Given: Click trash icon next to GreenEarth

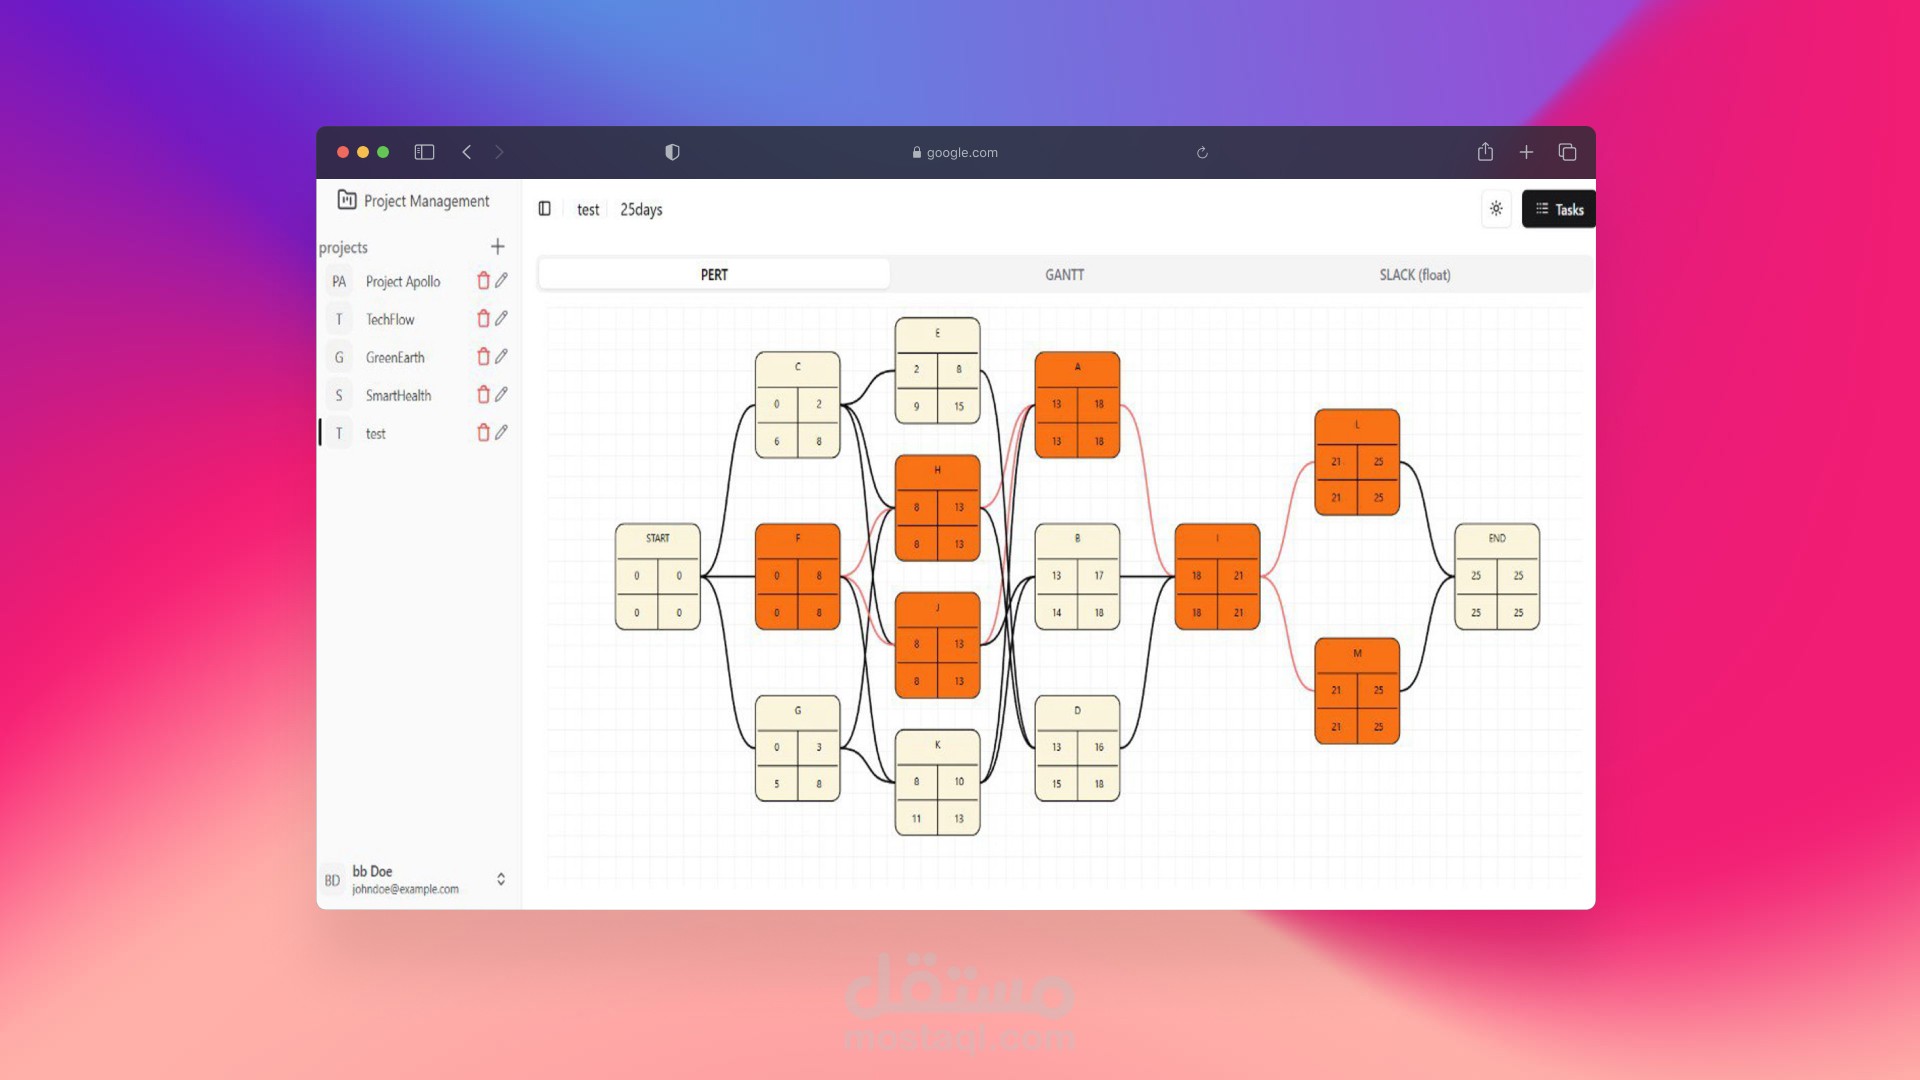Looking at the screenshot, I should click(x=483, y=357).
